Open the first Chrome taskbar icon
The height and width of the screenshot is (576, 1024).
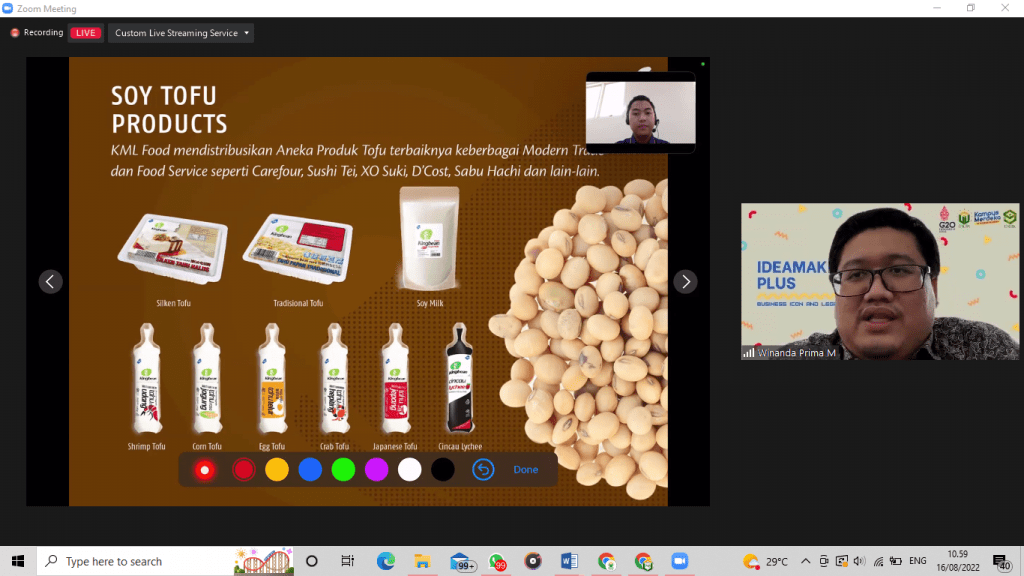click(607, 561)
